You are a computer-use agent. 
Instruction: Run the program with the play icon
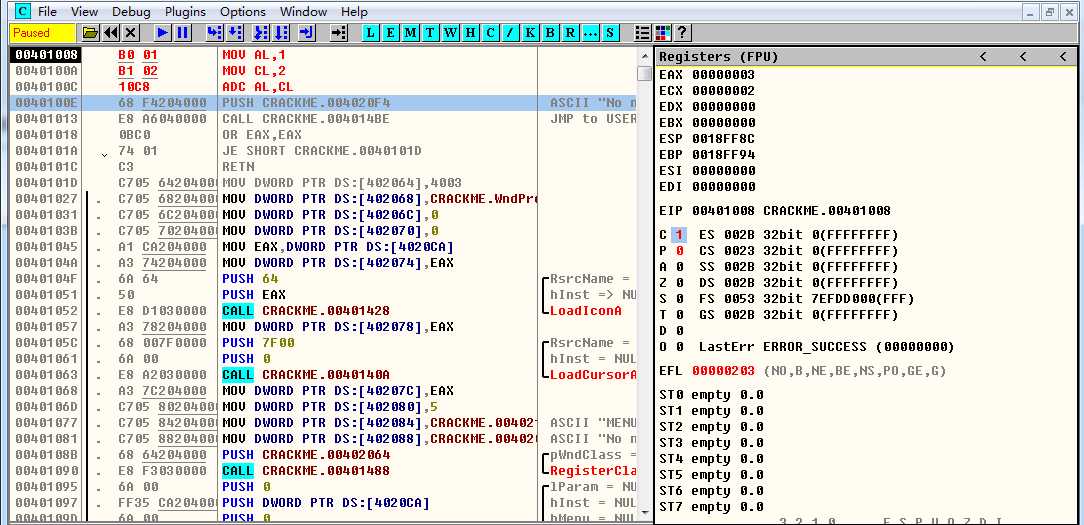(x=162, y=33)
